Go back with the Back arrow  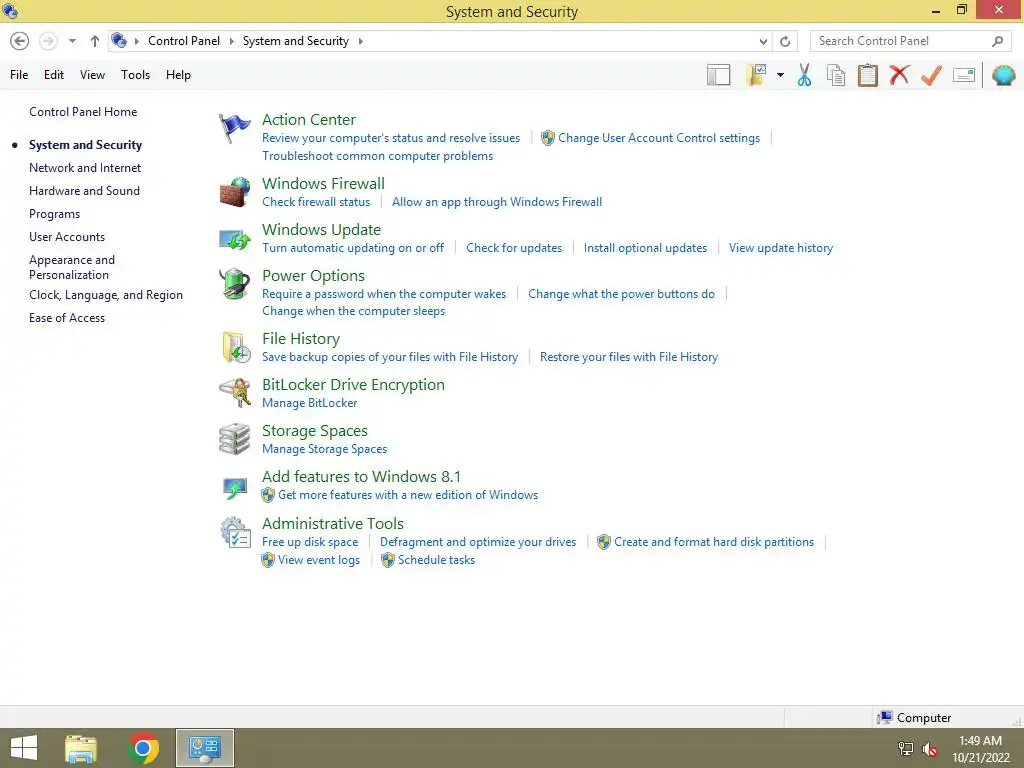(x=20, y=41)
